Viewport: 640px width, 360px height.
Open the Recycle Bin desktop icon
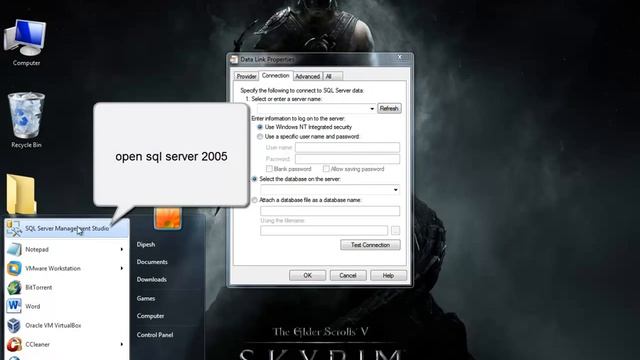point(26,120)
